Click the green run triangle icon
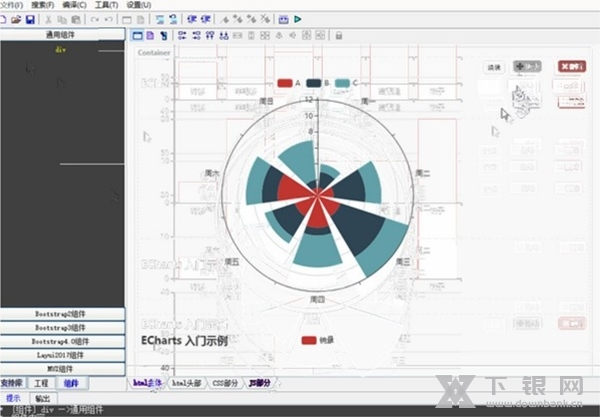Screen dimensions: 600x417 (298, 19)
